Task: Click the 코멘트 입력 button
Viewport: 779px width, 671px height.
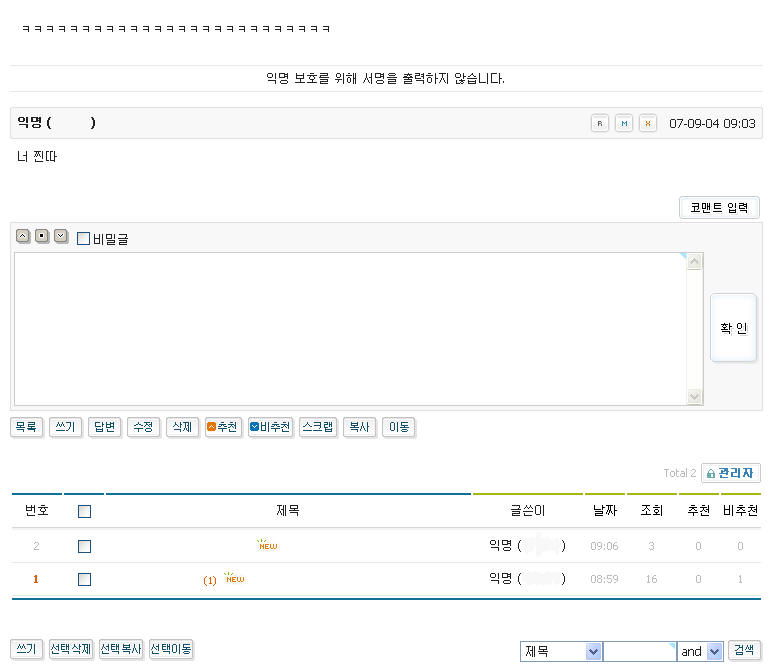Action: pos(719,208)
